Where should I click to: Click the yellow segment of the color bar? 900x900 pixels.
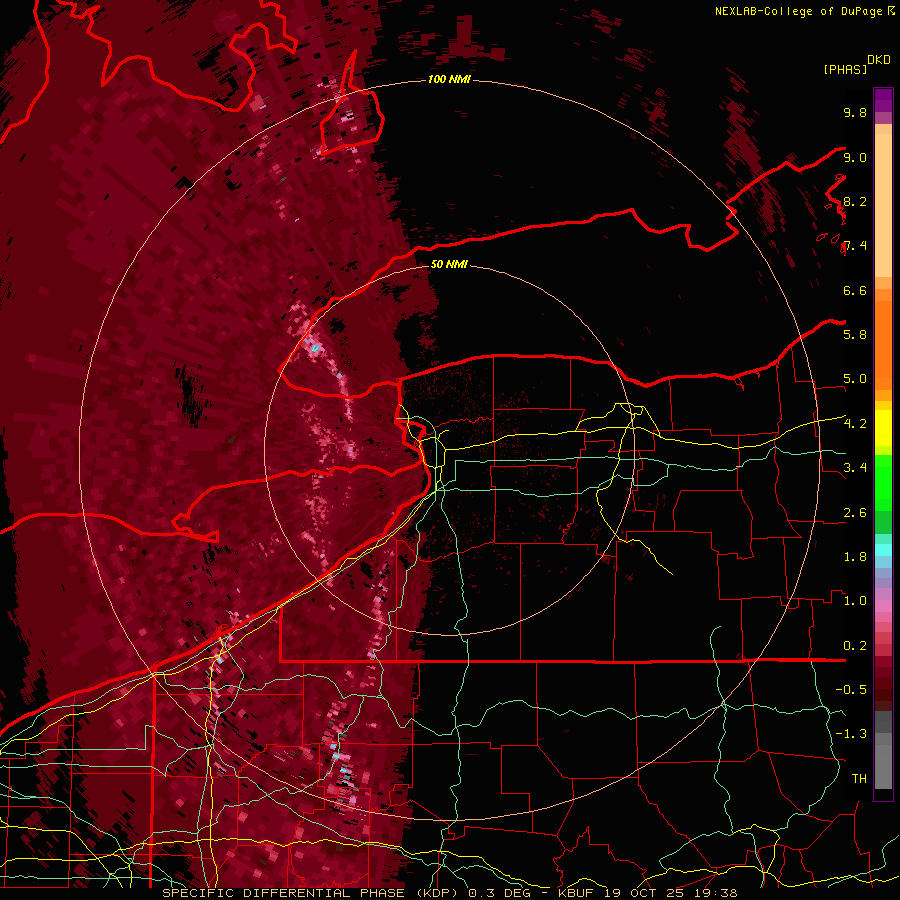[883, 428]
